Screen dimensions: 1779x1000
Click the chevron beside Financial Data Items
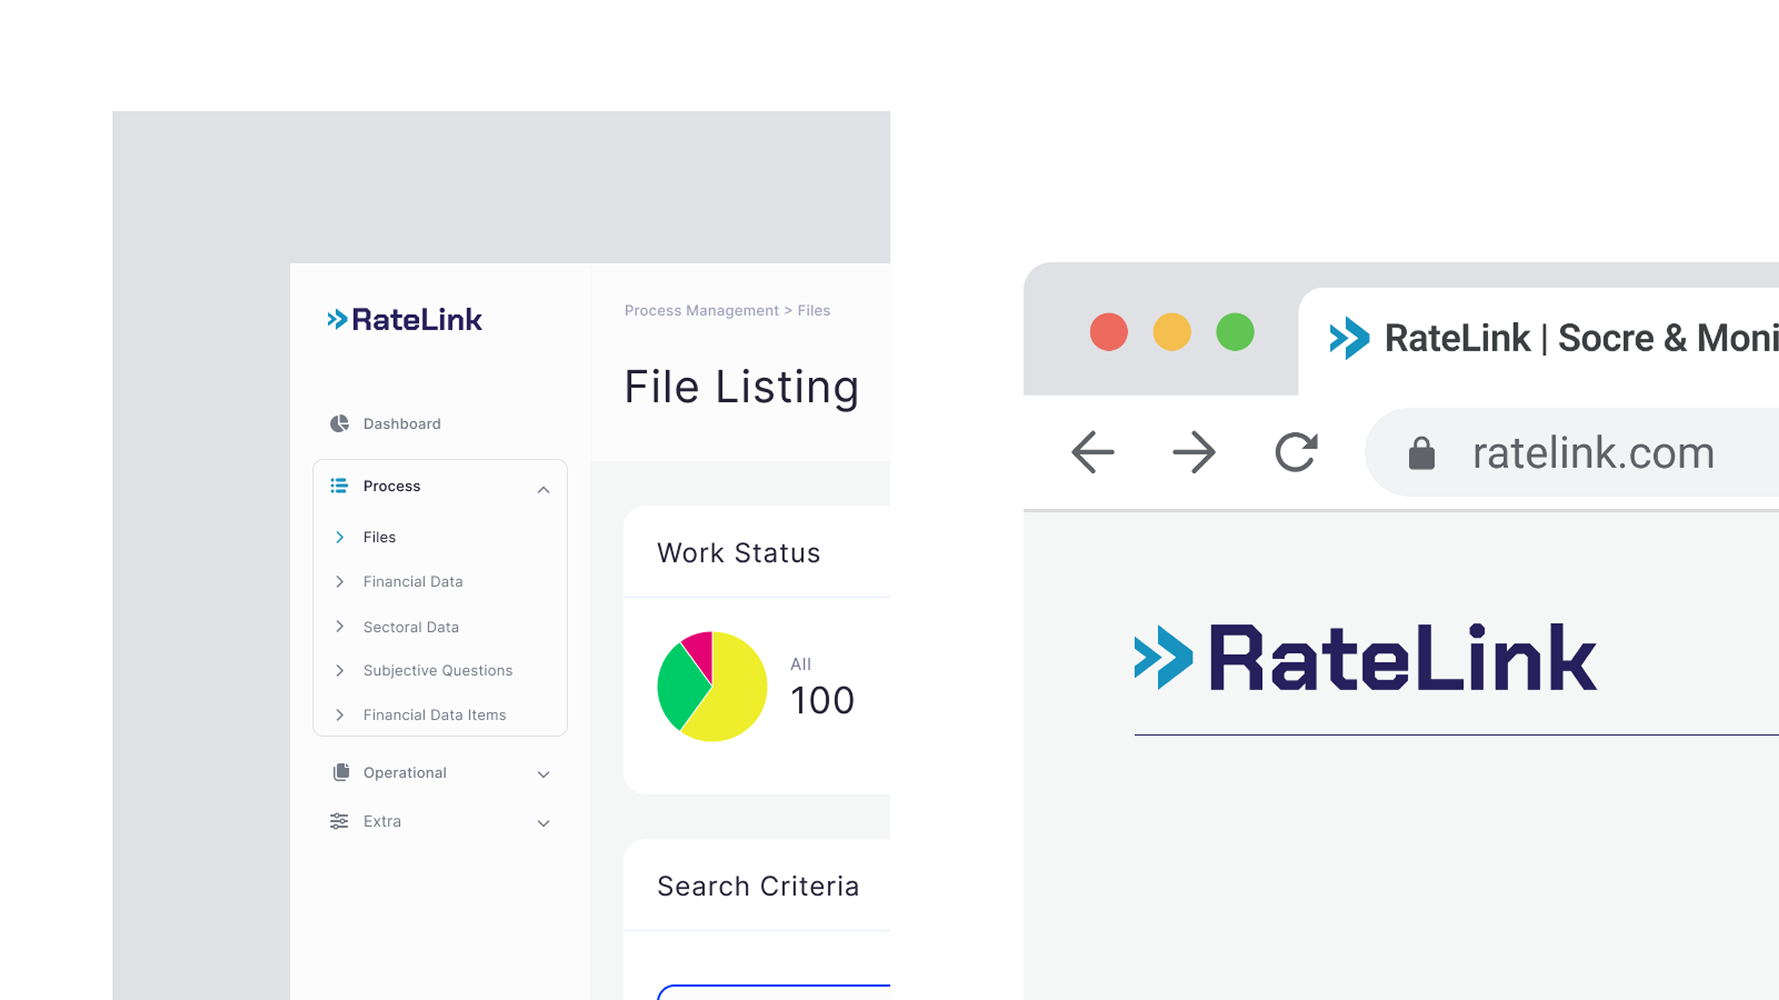[x=340, y=715]
